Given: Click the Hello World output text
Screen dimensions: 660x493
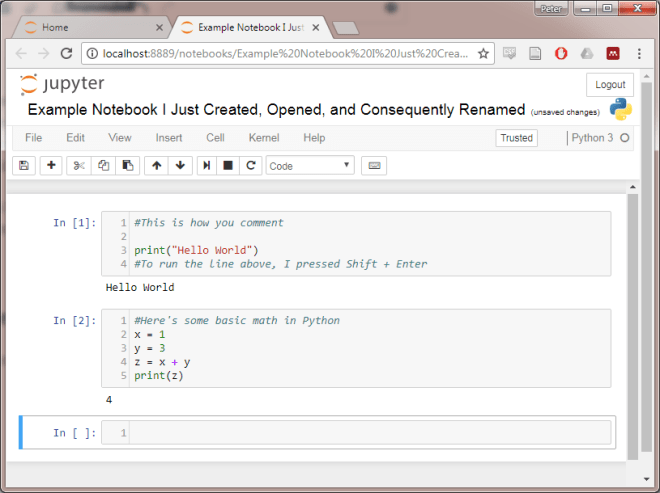Looking at the screenshot, I should (140, 288).
